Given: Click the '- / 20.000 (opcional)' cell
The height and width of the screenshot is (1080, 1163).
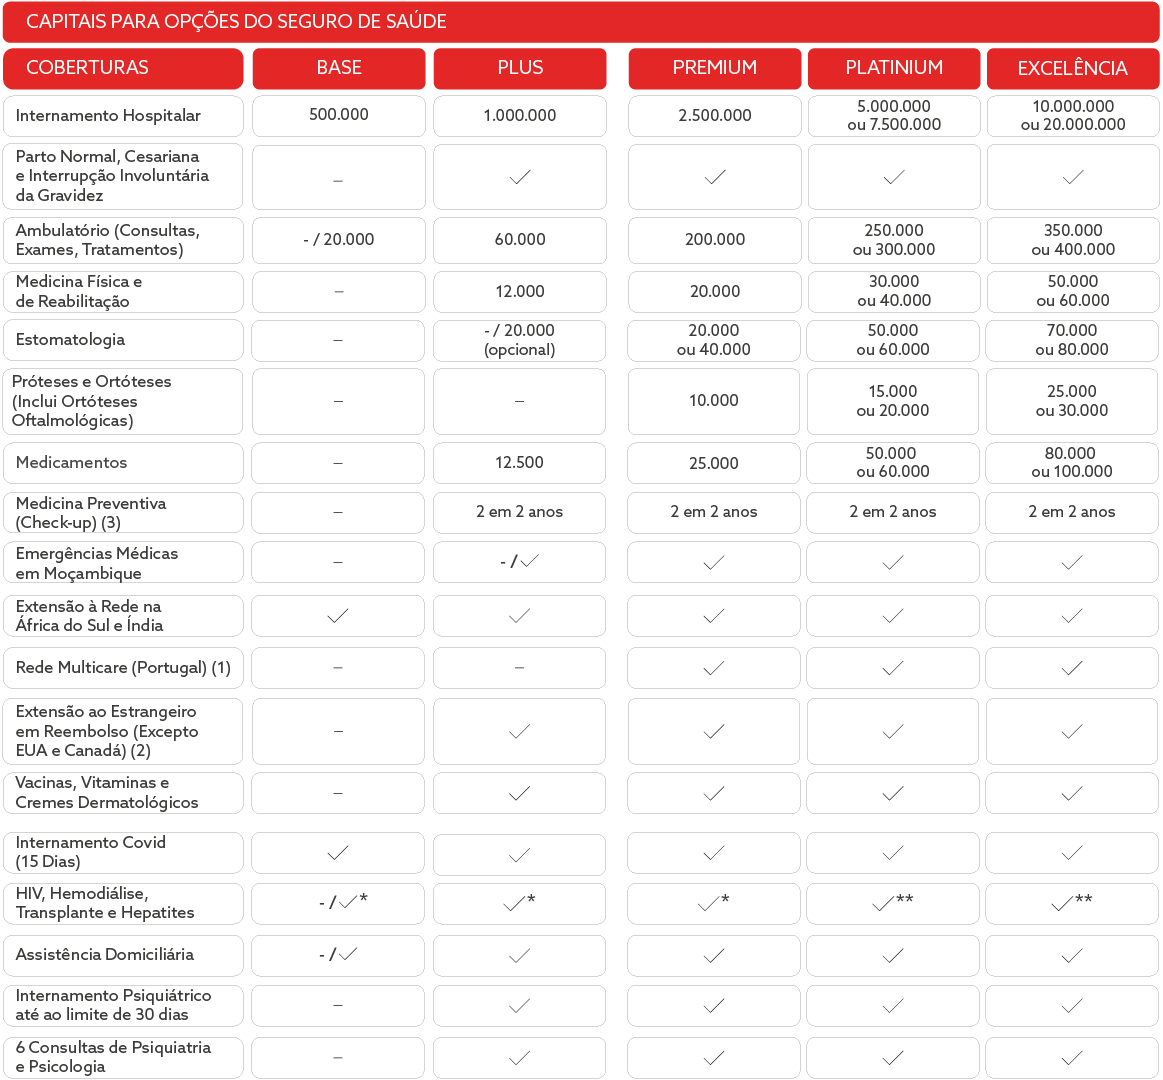Looking at the screenshot, I should coord(519,340).
